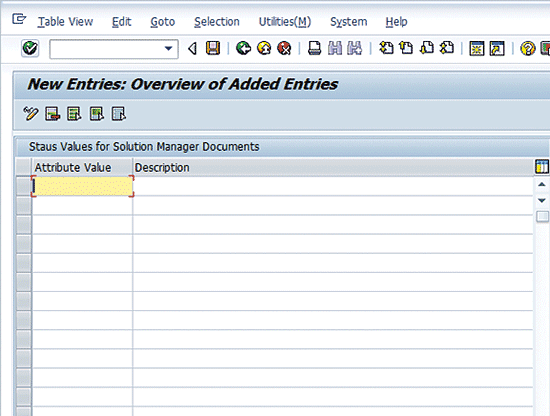The height and width of the screenshot is (416, 550).
Task: Save entries with the floppy disk icon
Action: 213,48
